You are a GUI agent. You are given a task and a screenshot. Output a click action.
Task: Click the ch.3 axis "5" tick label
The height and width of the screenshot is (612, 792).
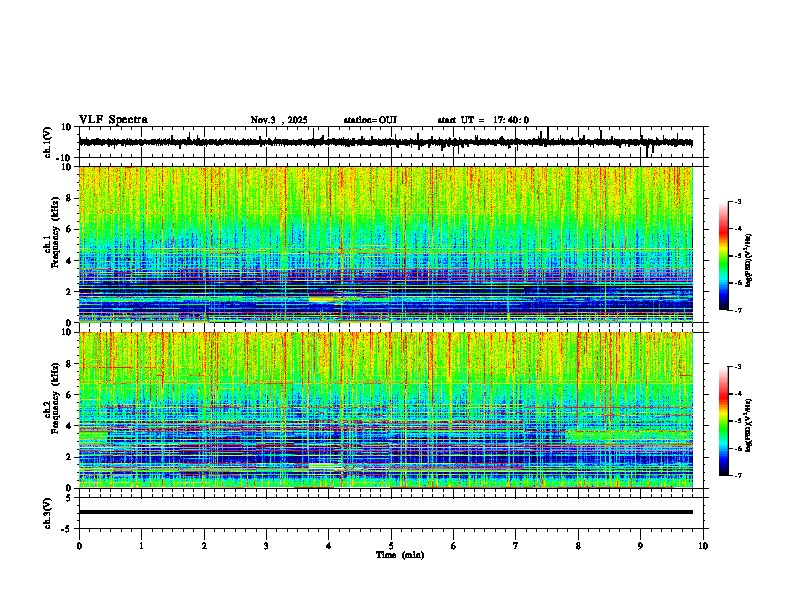tap(70, 497)
